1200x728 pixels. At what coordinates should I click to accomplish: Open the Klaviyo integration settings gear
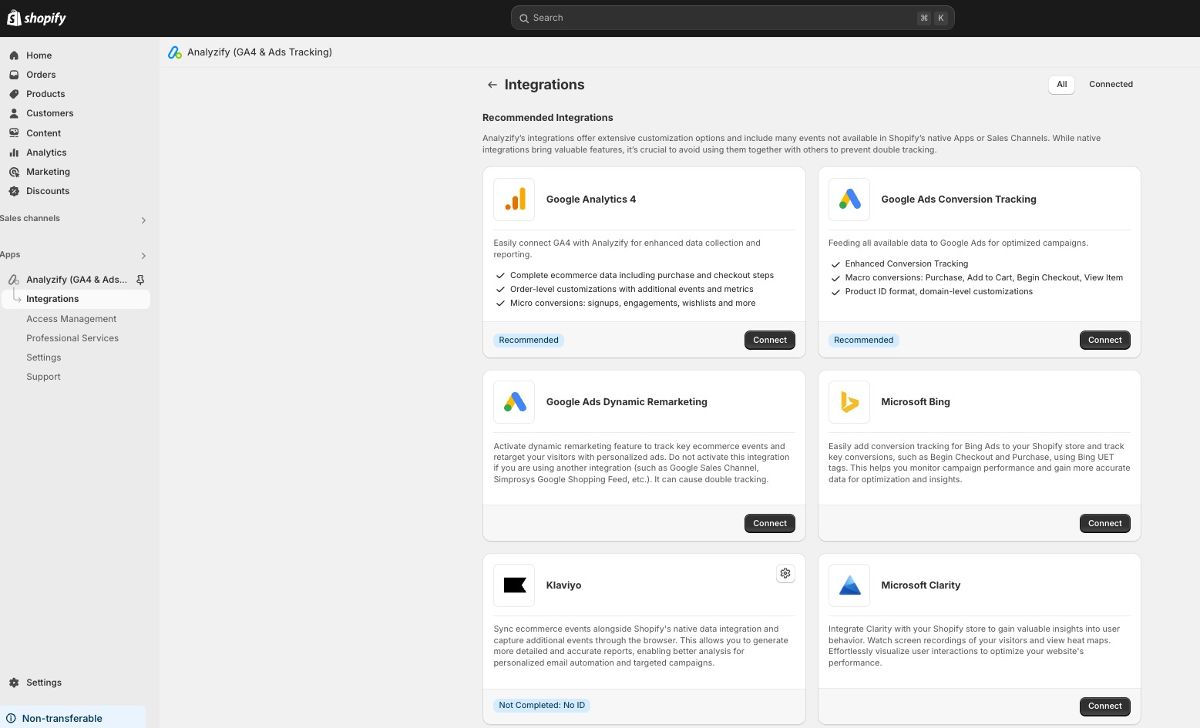coord(786,573)
